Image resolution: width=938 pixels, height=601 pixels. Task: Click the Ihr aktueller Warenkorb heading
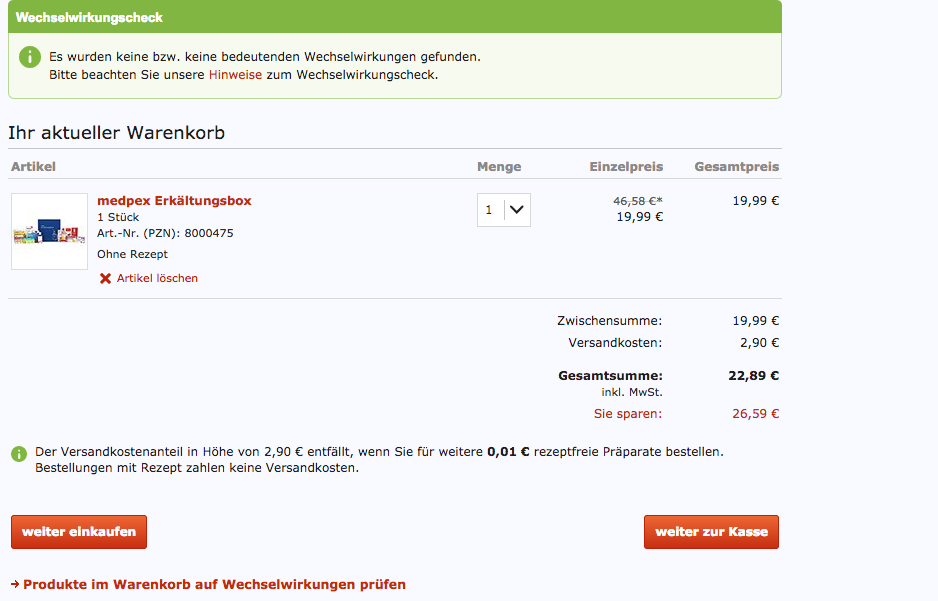coord(116,133)
